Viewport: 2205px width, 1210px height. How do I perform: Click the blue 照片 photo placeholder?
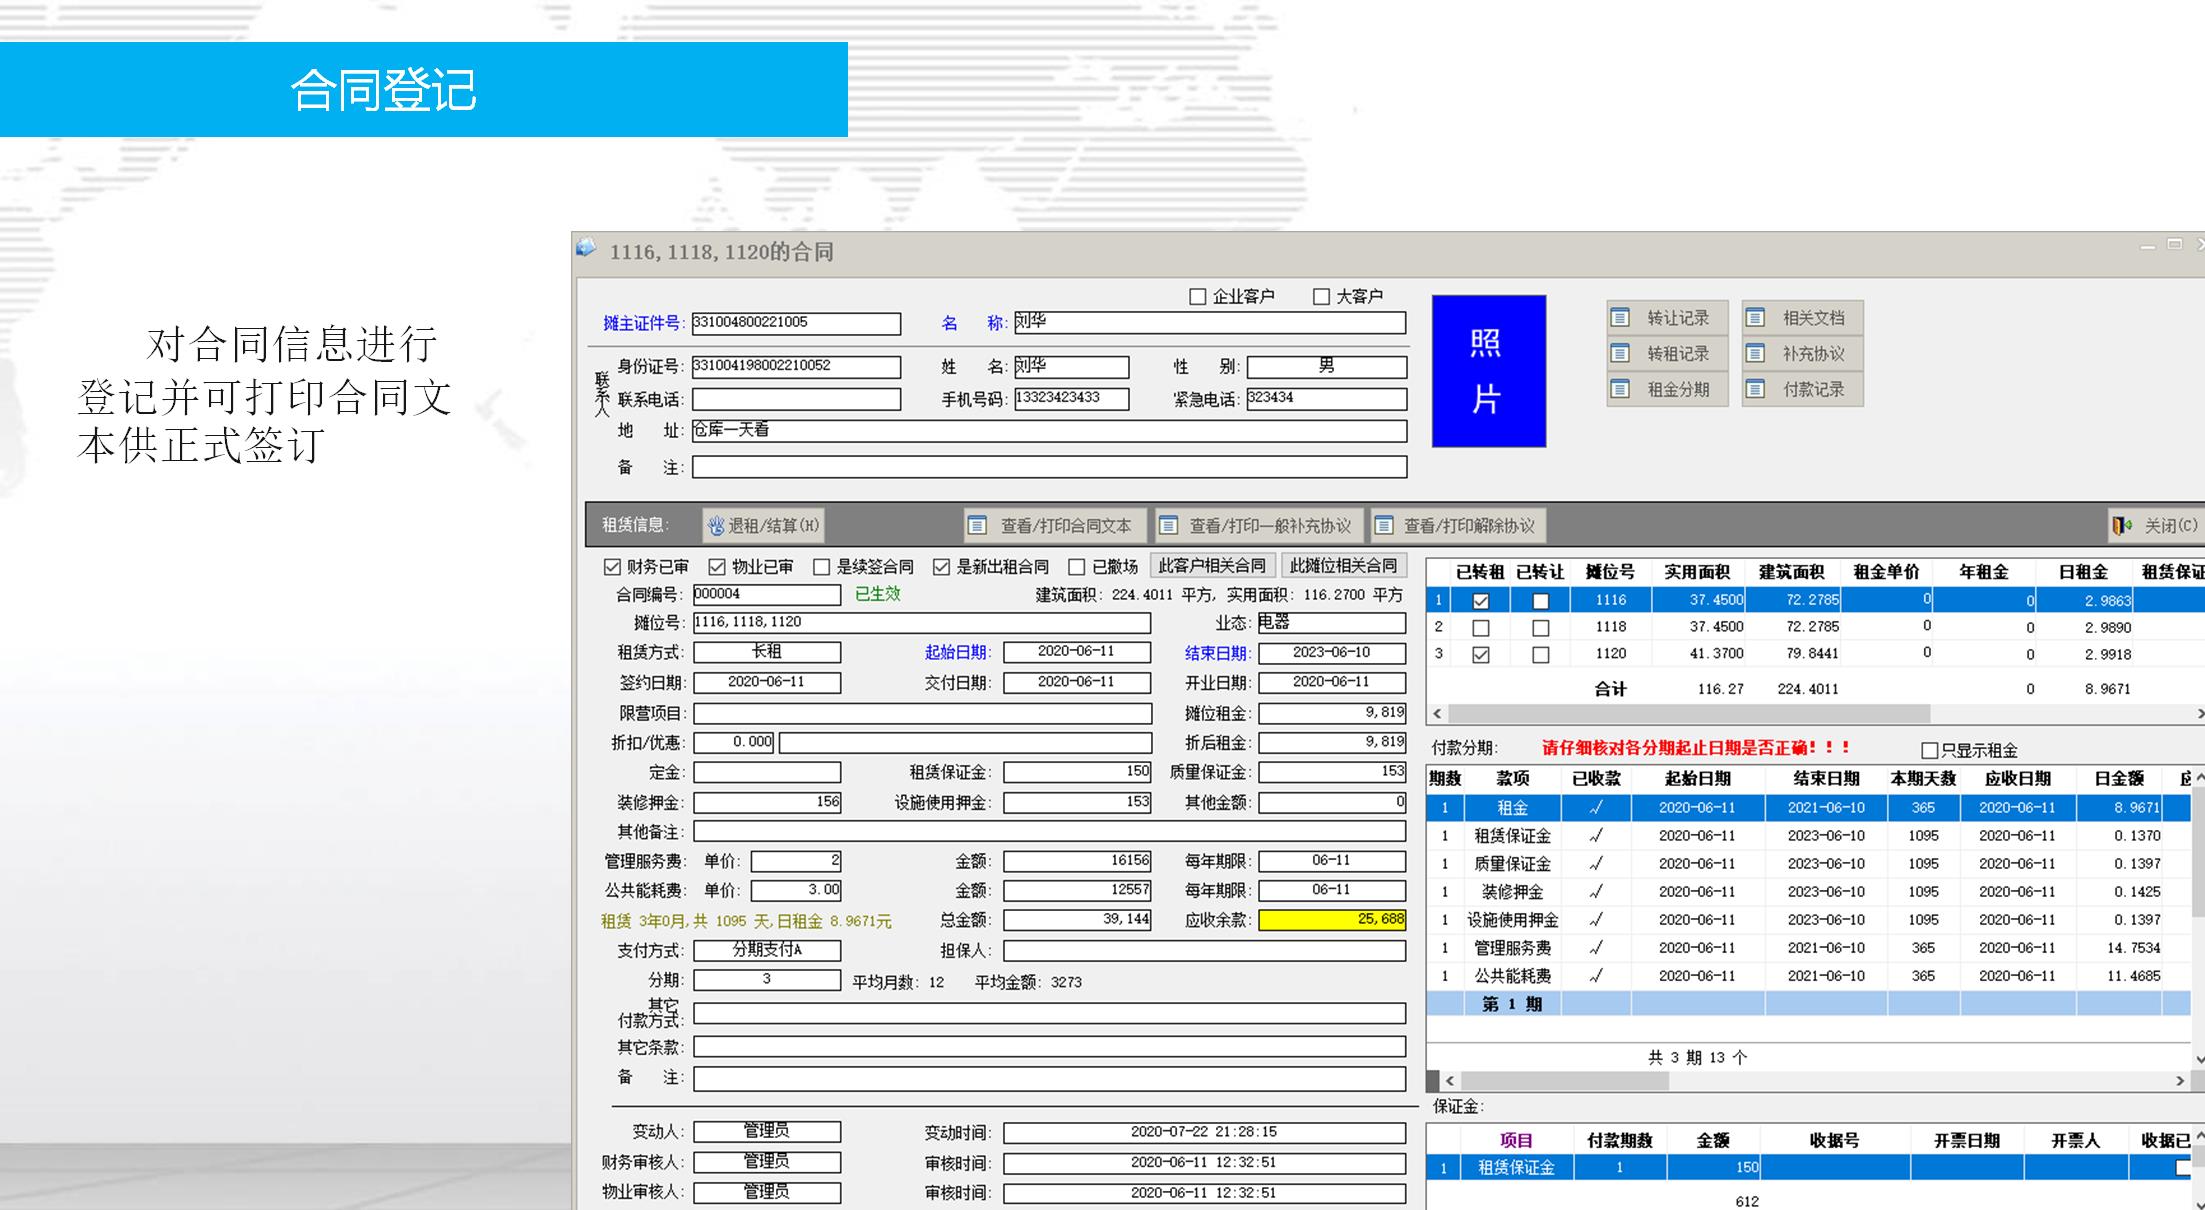tap(1488, 371)
